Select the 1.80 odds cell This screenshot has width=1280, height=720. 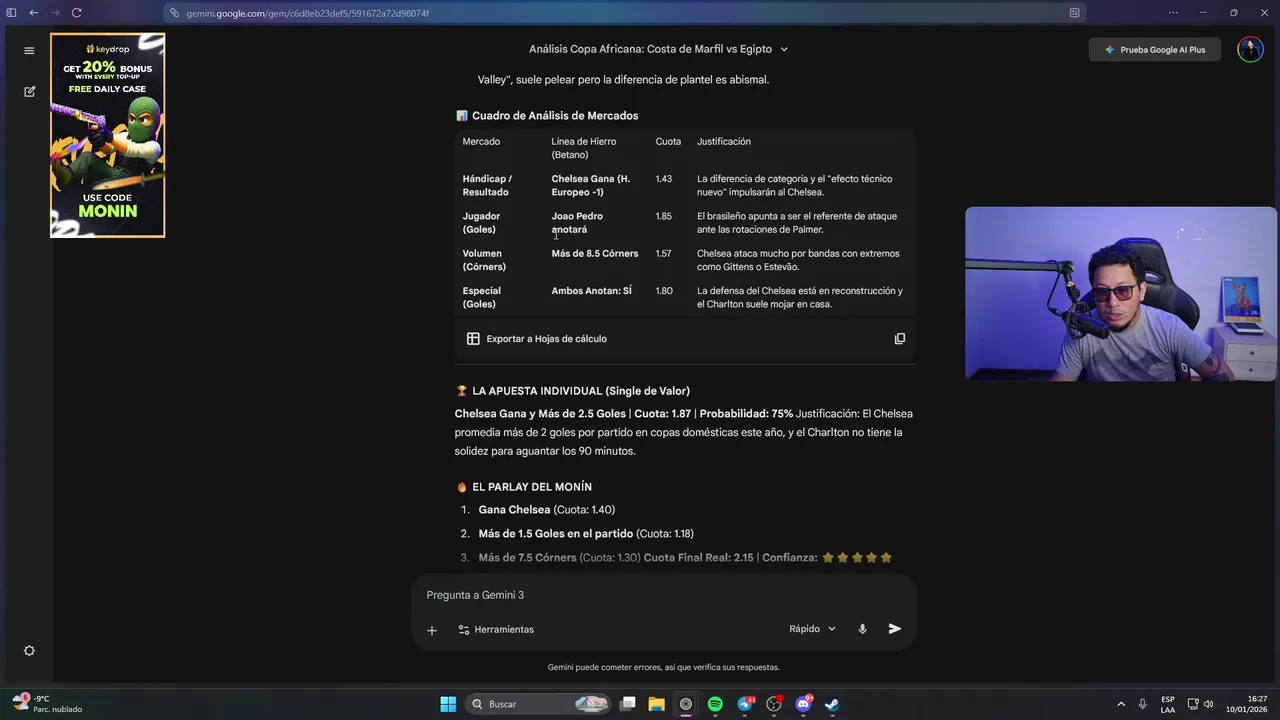664,291
